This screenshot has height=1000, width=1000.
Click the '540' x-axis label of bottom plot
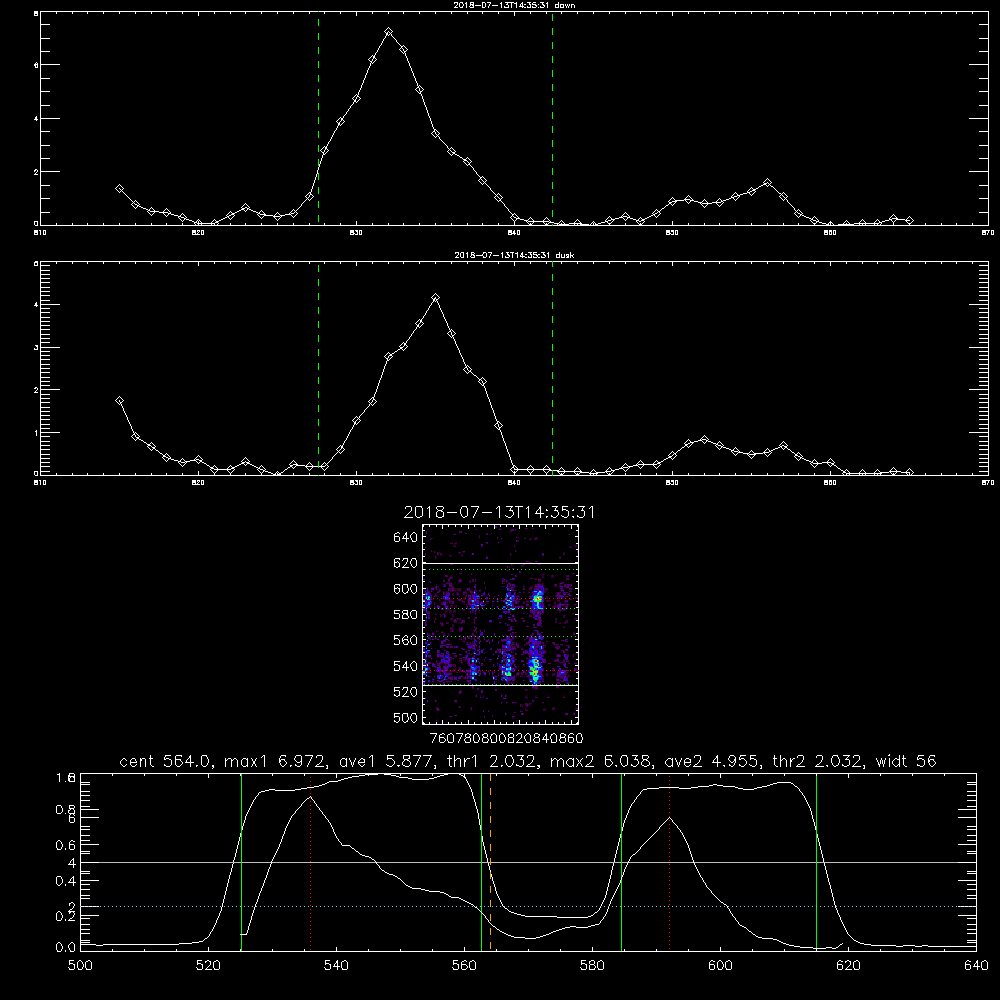(336, 966)
